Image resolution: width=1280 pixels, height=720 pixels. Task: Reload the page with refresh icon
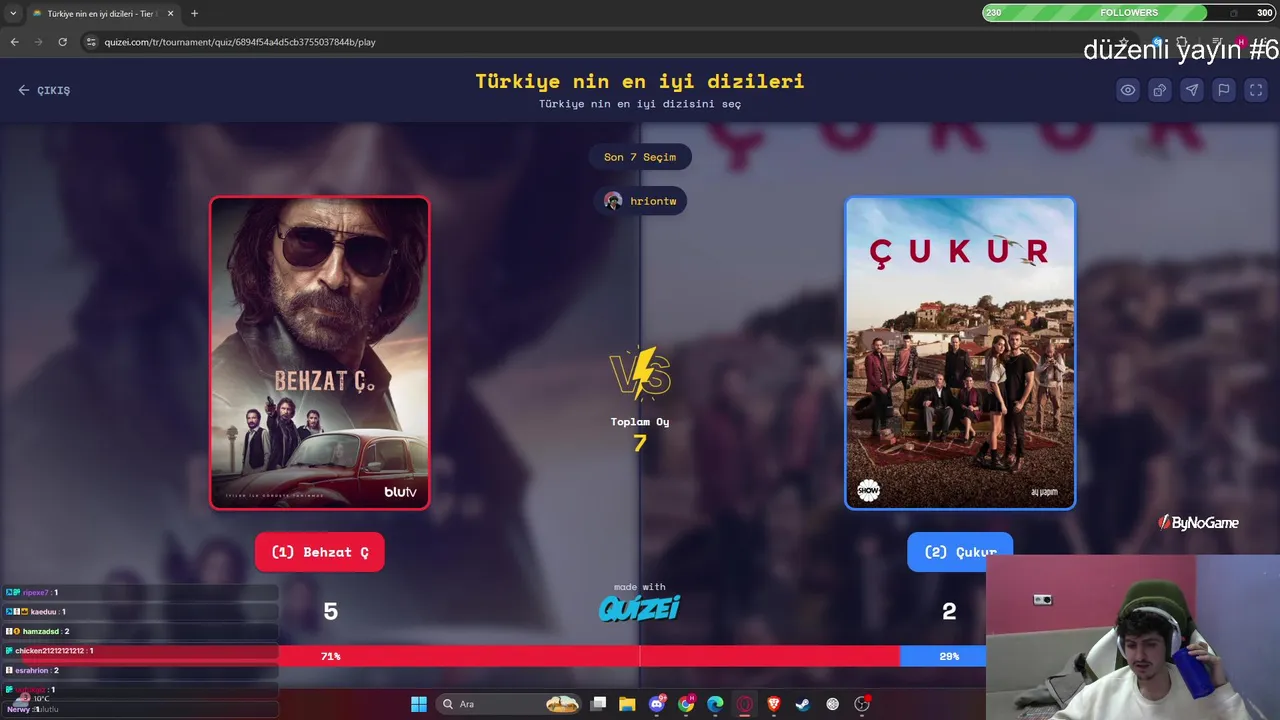[62, 42]
